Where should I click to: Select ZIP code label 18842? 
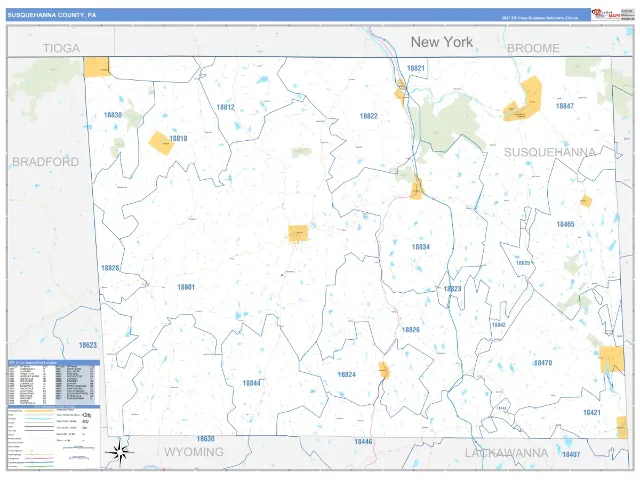(498, 325)
